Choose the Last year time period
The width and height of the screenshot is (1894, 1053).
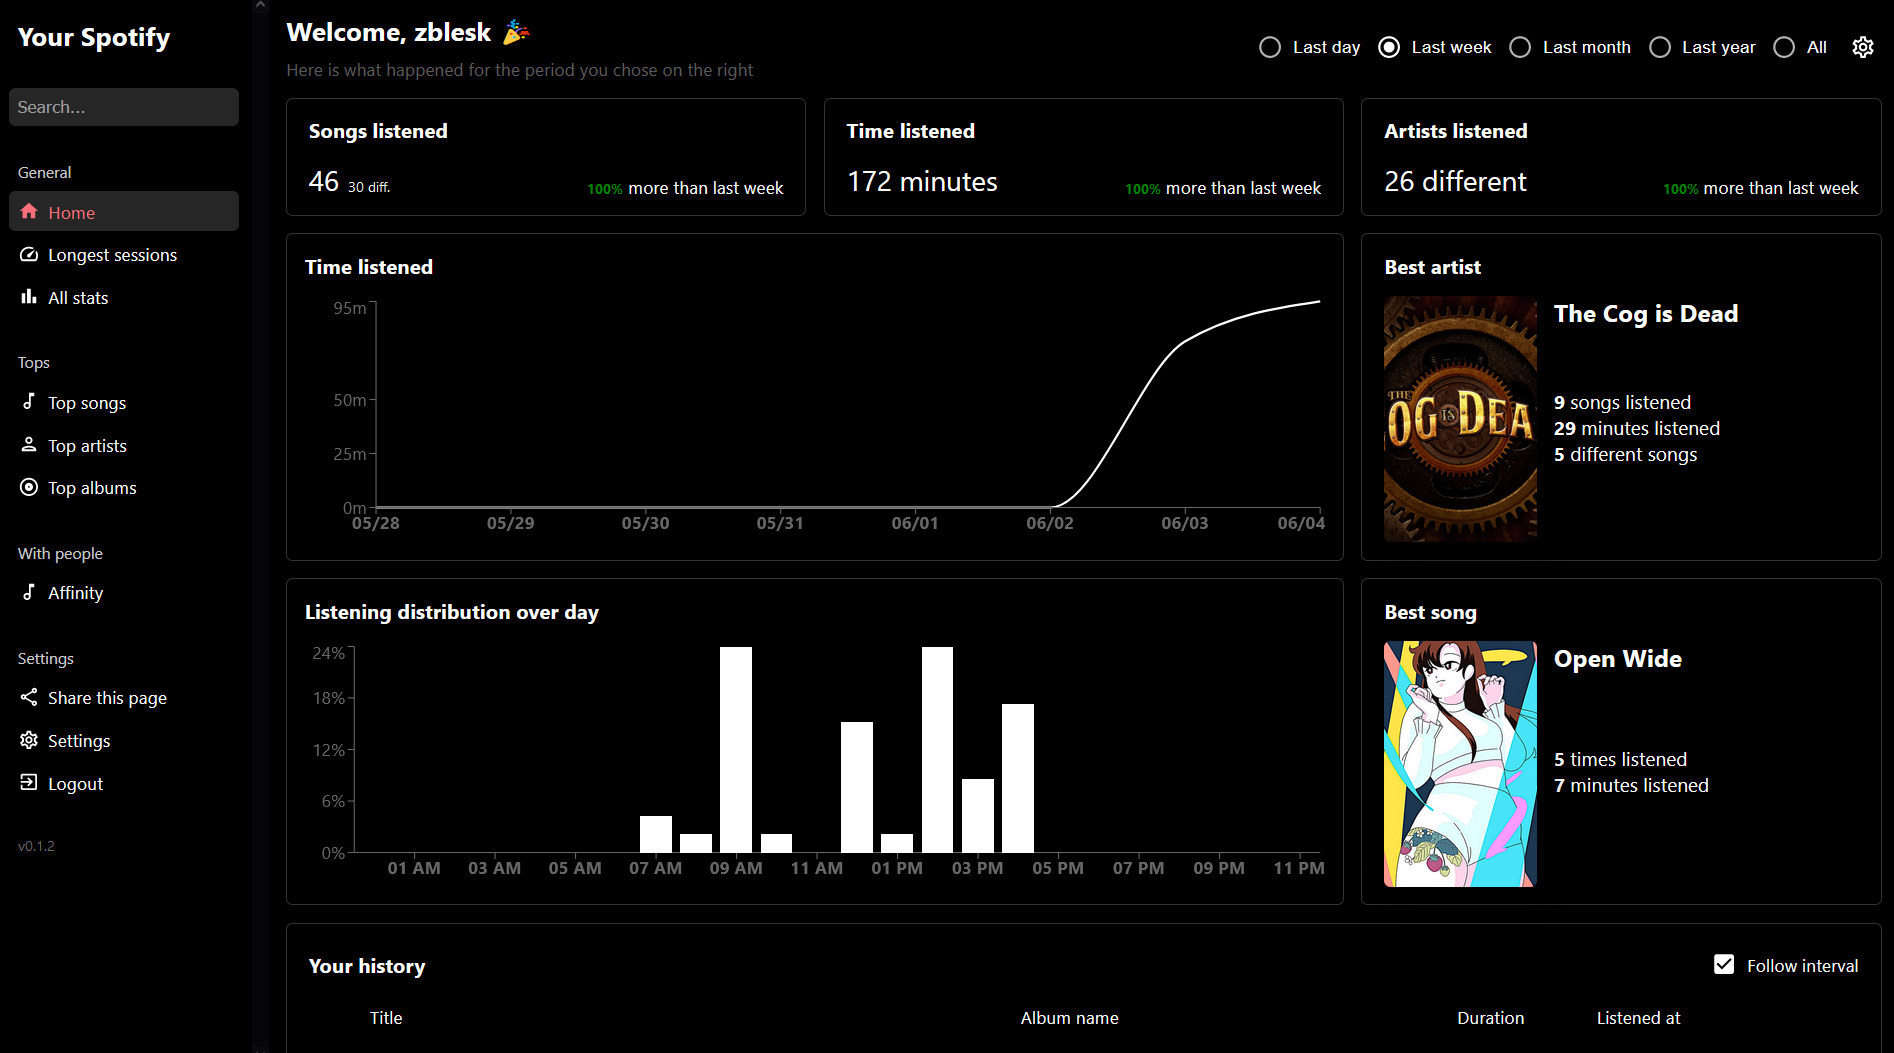tap(1660, 47)
